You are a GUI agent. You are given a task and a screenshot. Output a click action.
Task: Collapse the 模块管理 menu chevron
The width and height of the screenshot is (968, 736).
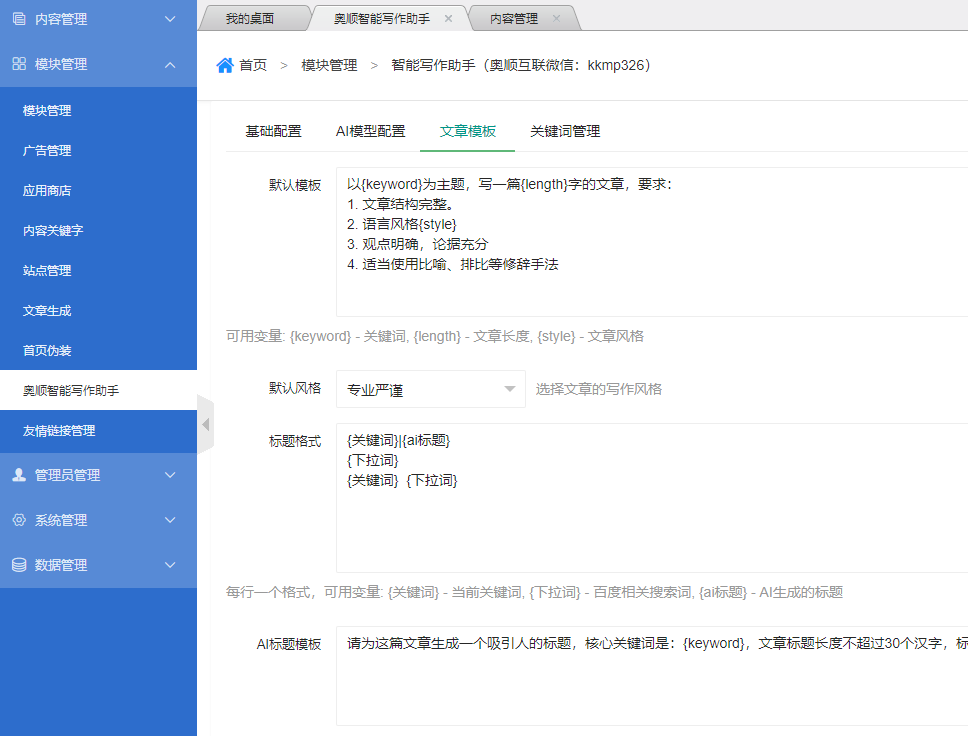point(170,64)
